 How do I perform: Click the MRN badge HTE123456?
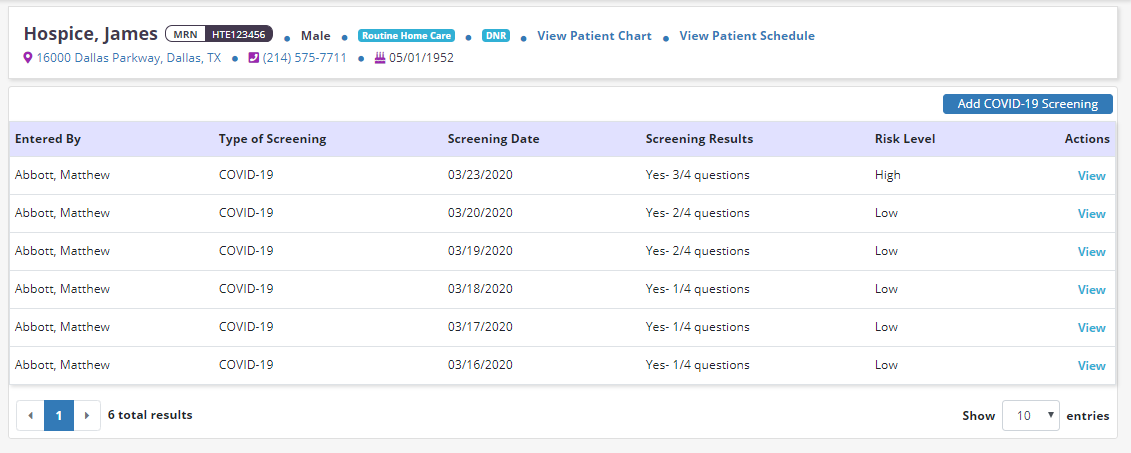218,34
